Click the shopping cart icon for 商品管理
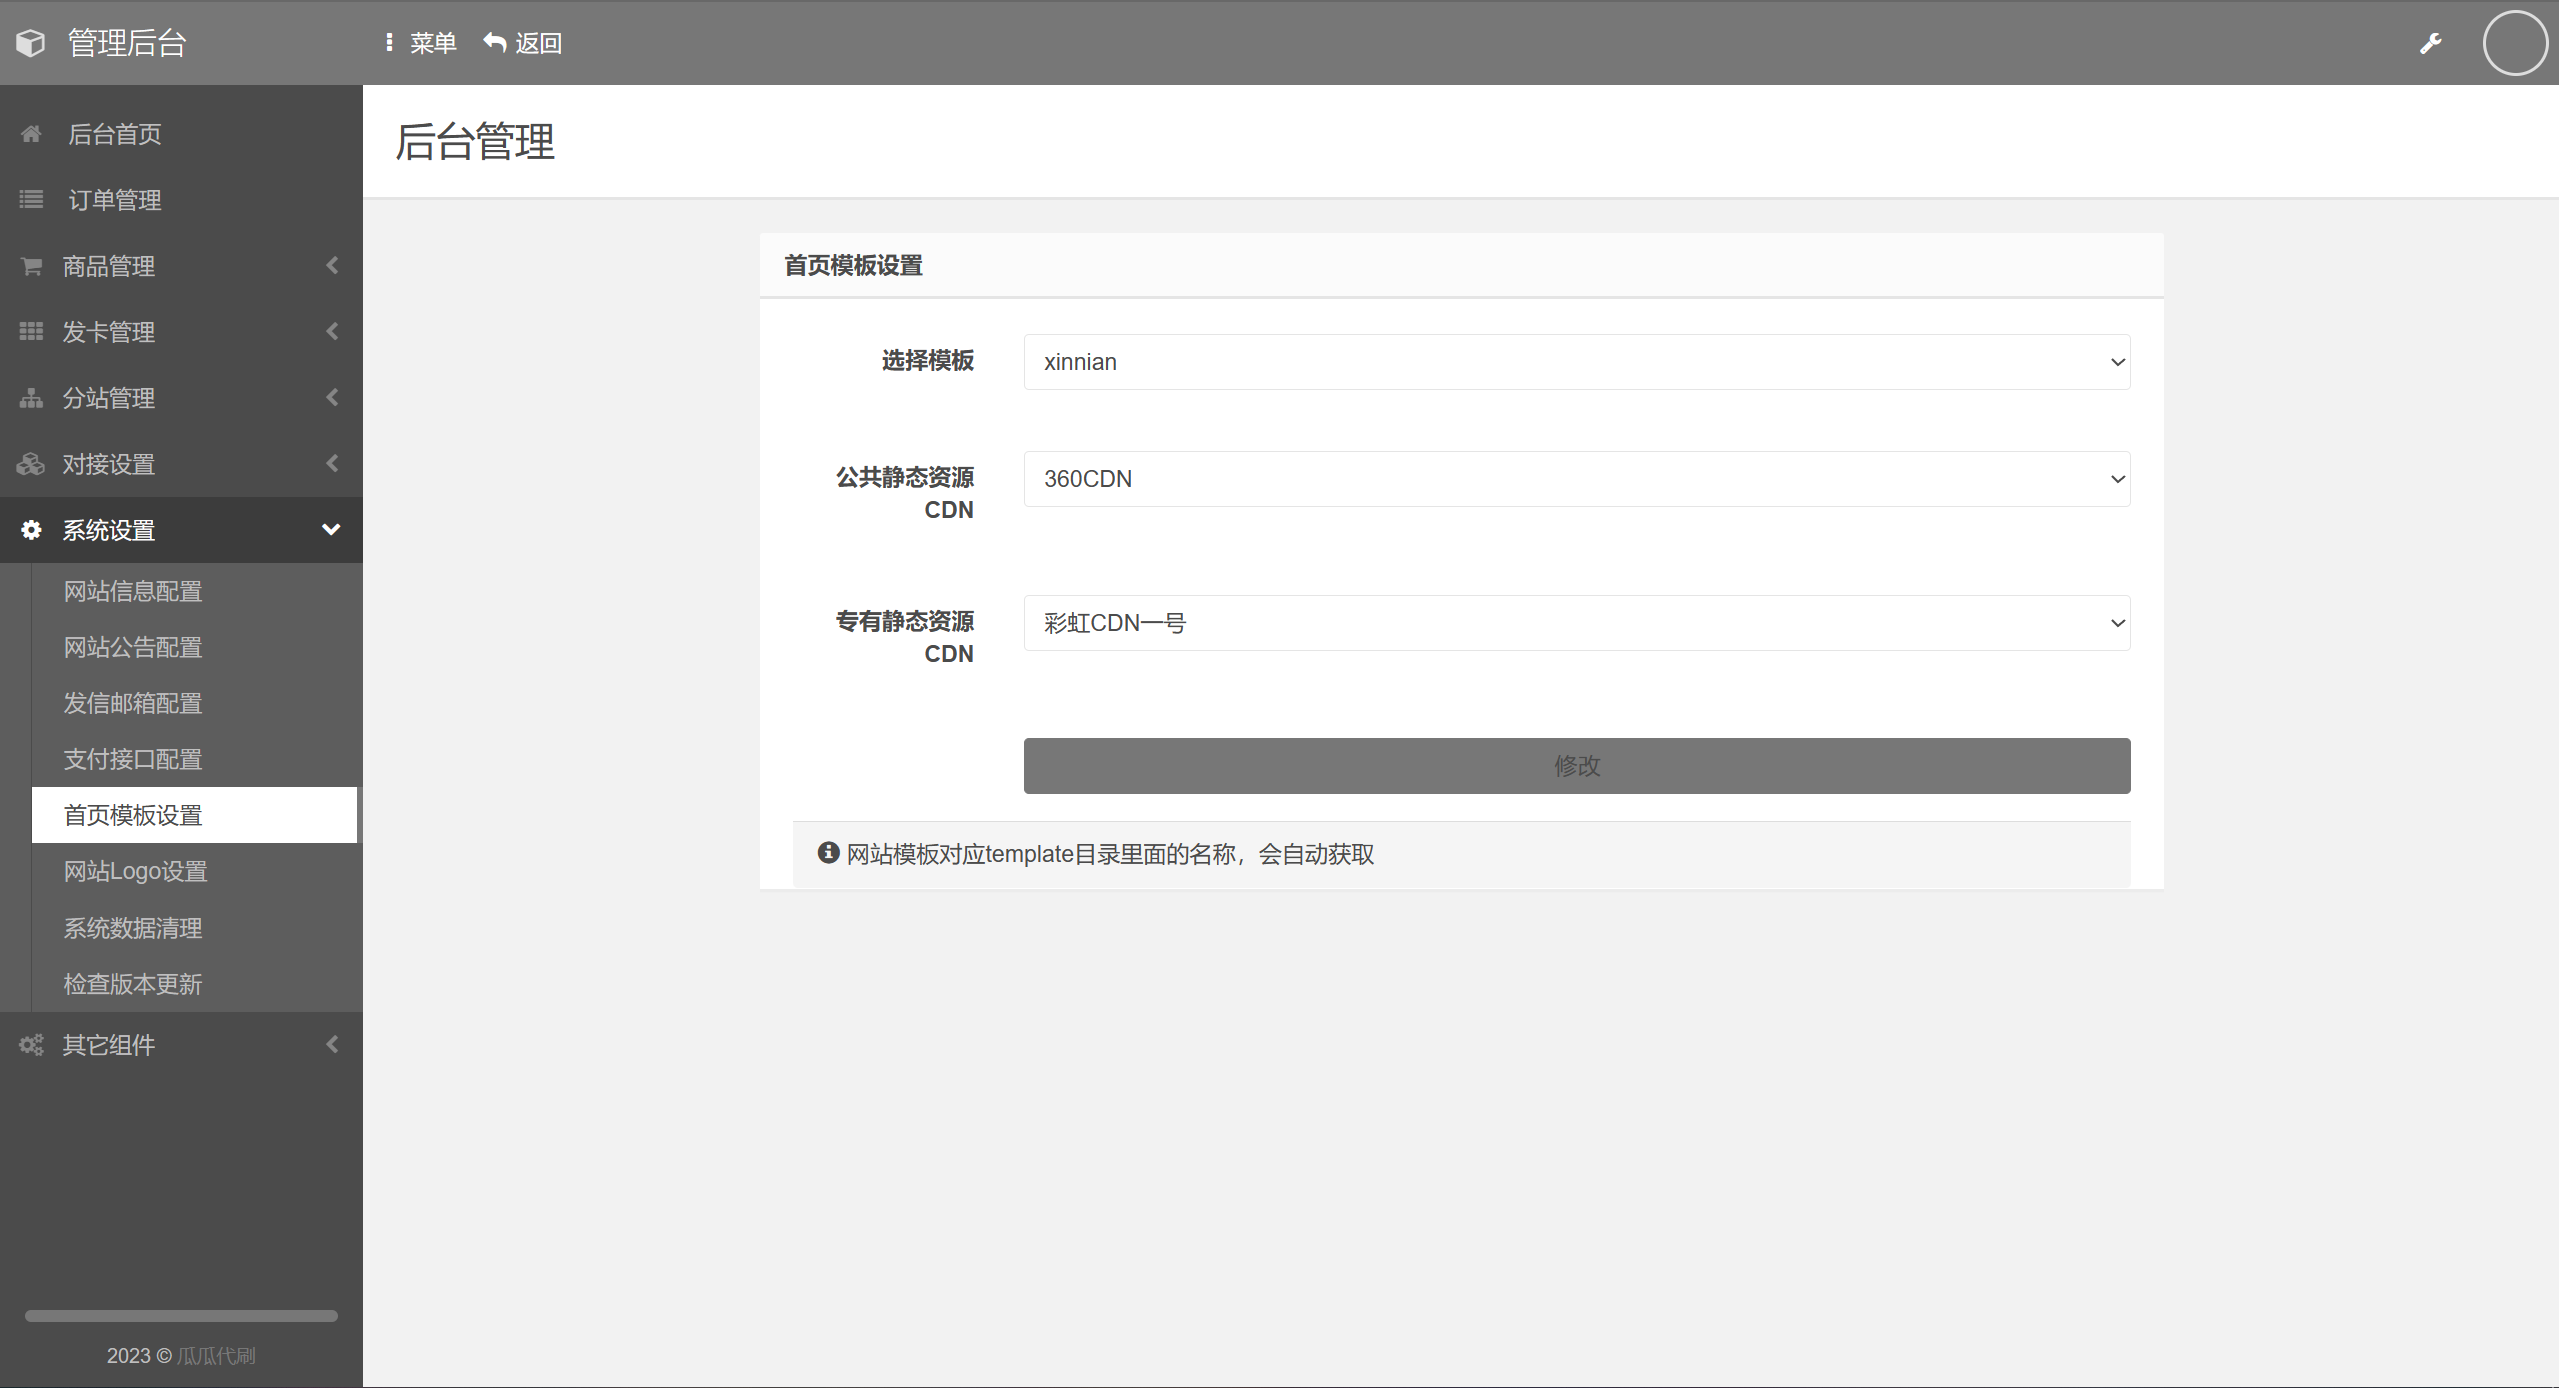The width and height of the screenshot is (2559, 1388). (x=31, y=266)
